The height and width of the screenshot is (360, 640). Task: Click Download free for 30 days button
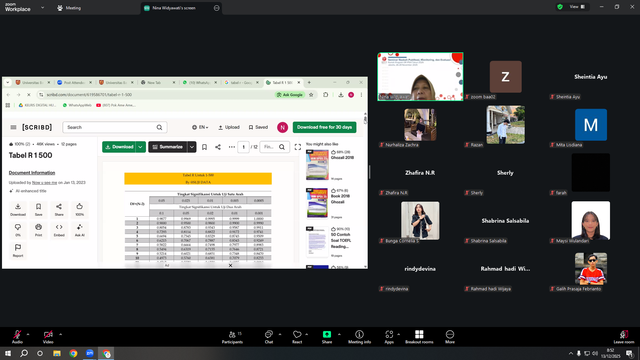click(x=324, y=127)
